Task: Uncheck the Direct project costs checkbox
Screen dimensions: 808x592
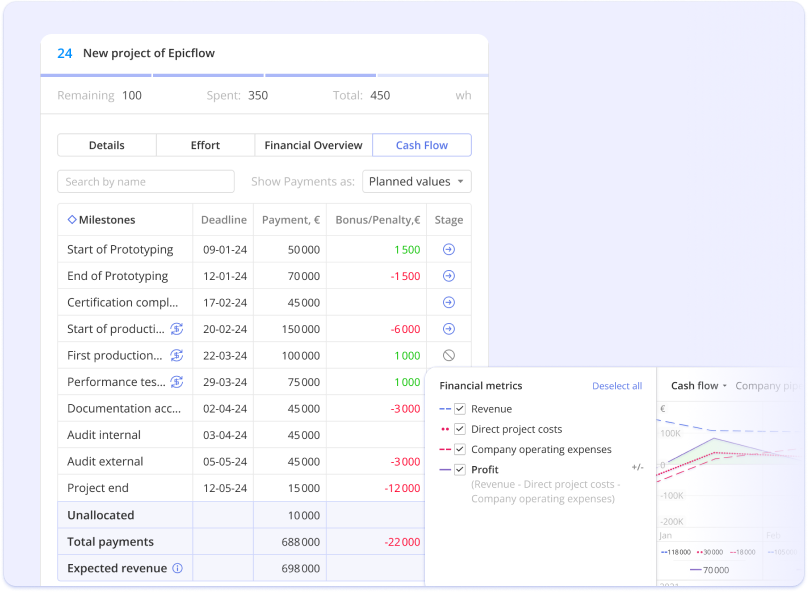Action: pos(460,429)
